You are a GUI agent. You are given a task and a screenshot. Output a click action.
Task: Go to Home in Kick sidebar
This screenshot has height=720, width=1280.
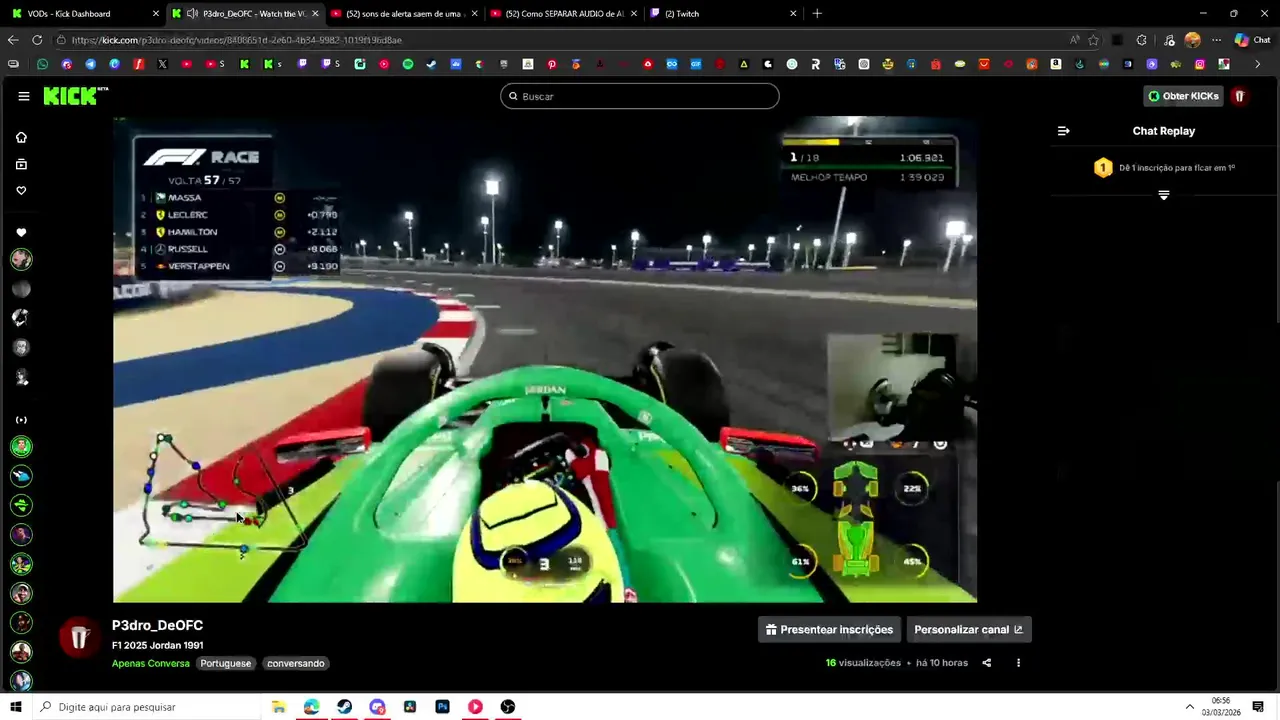coord(21,137)
